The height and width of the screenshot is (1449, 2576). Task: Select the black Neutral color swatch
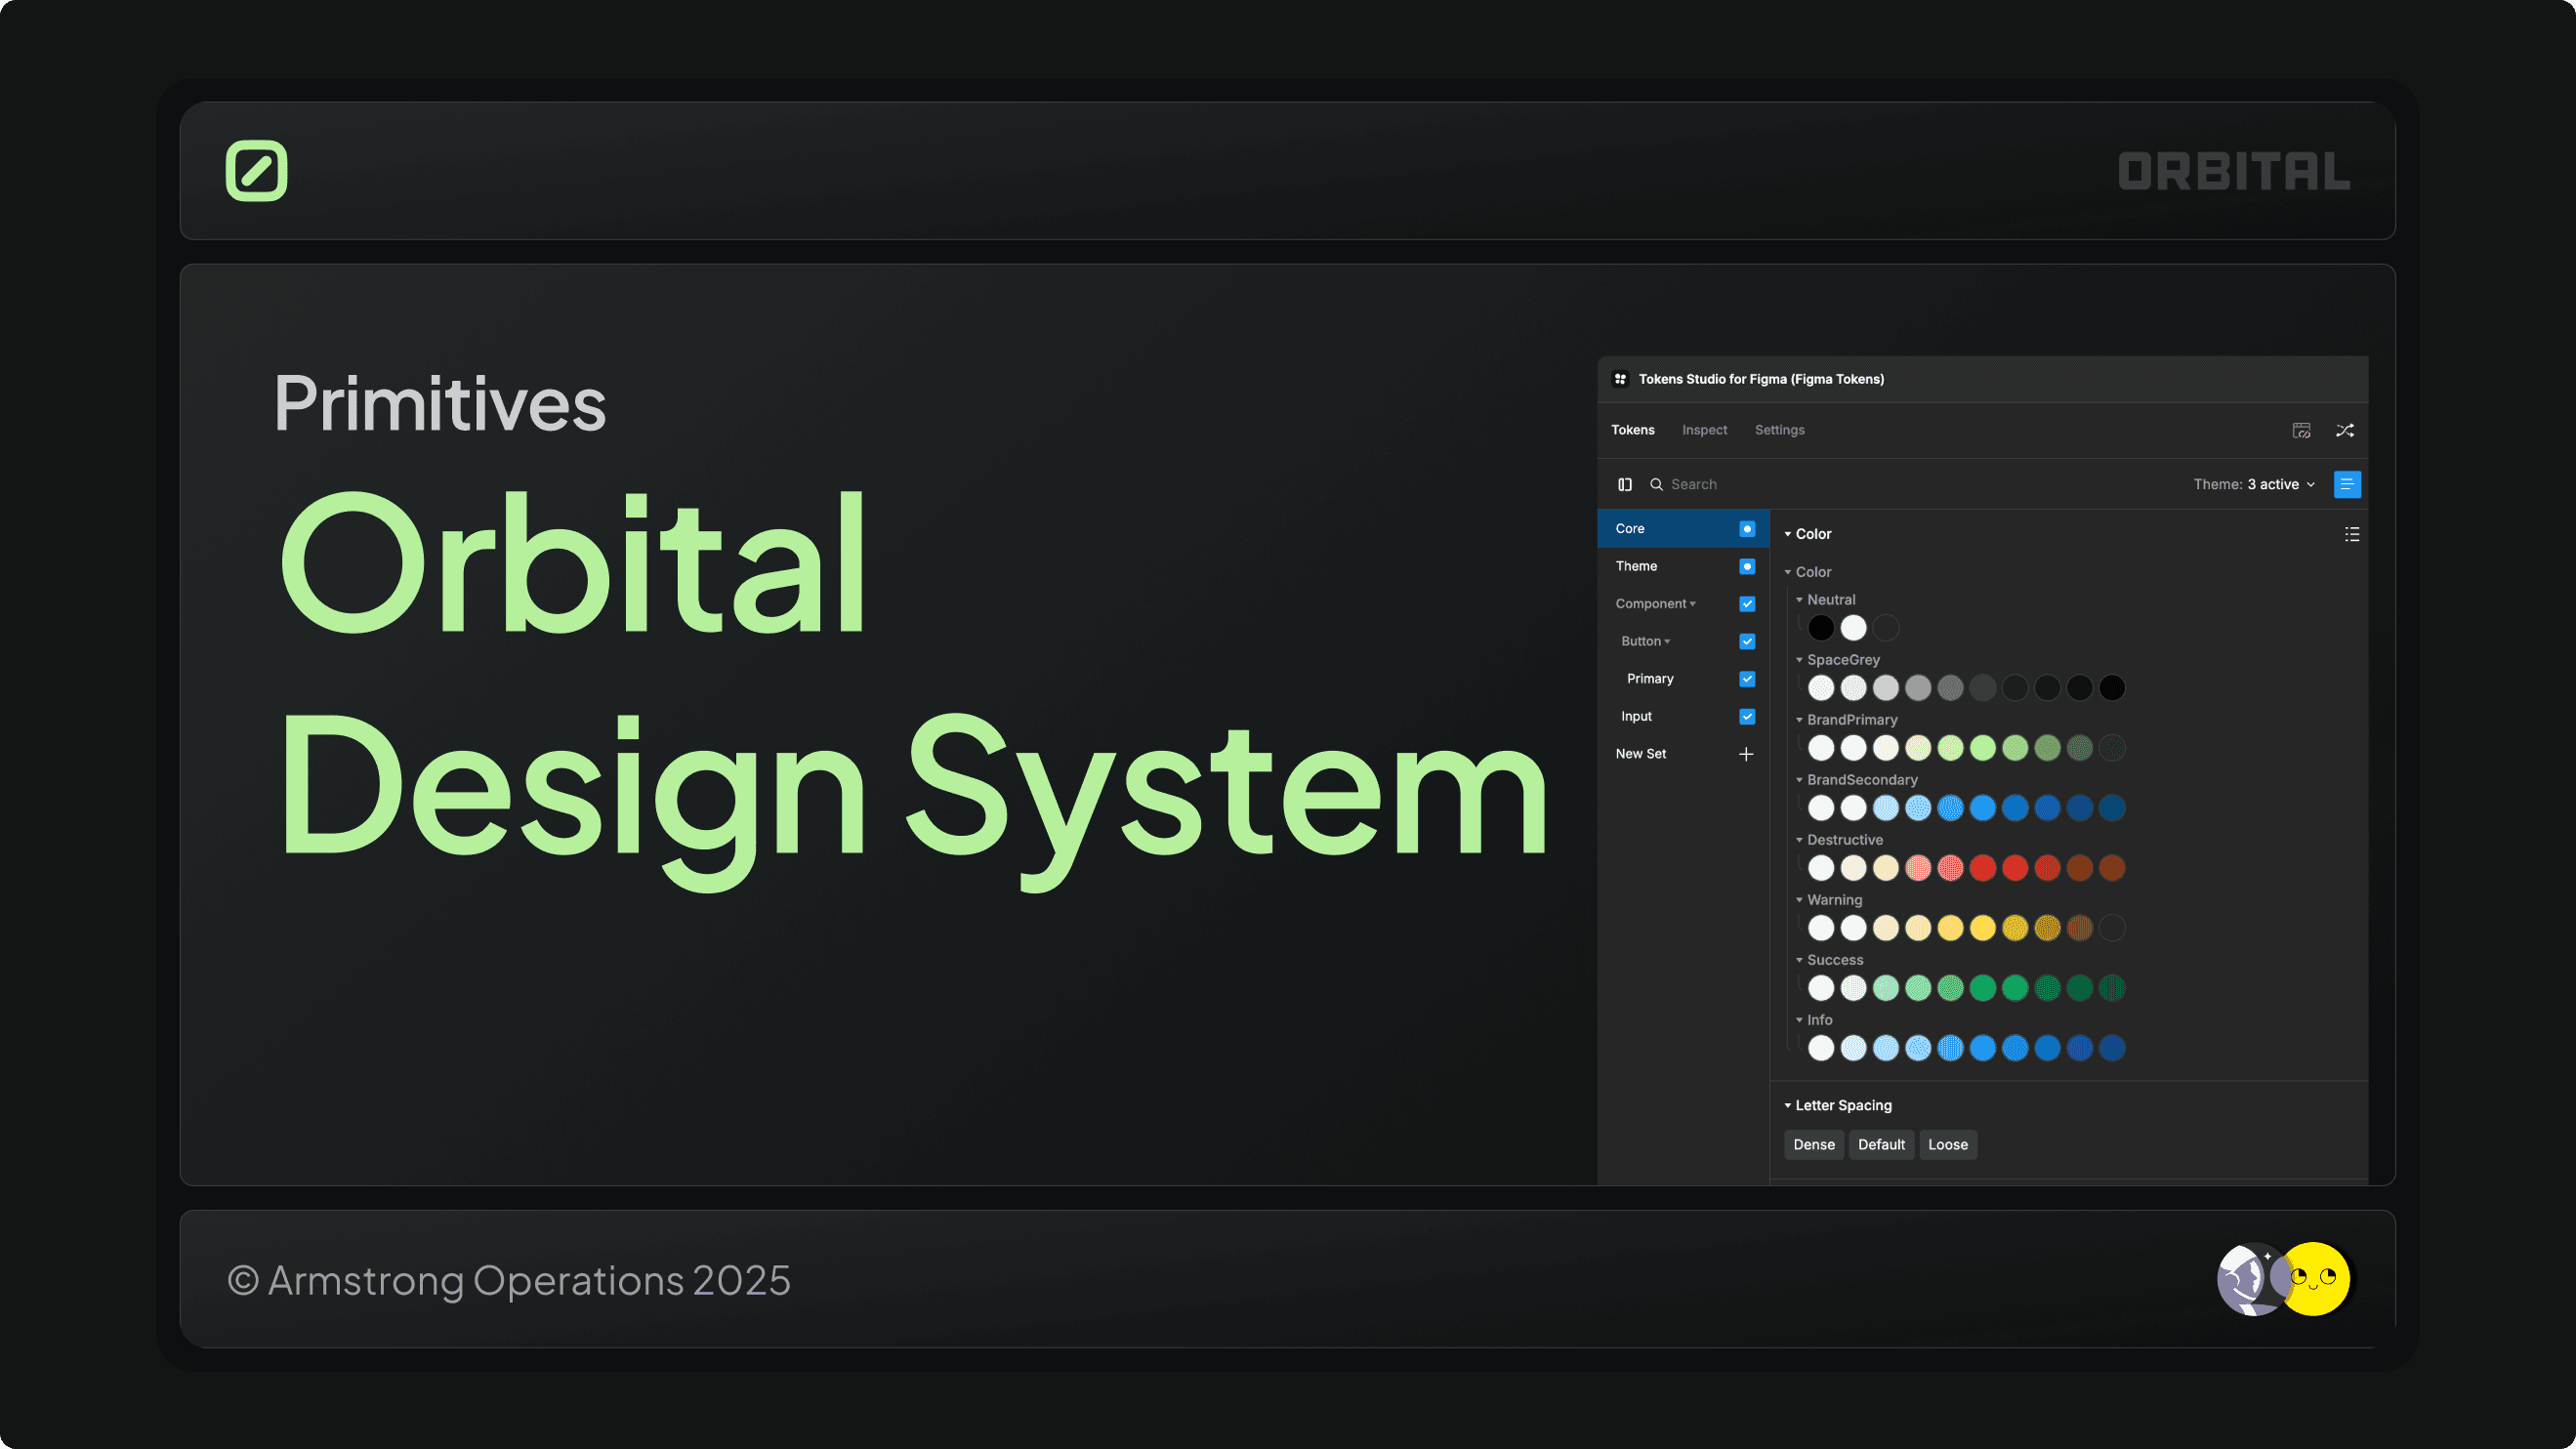(1820, 628)
